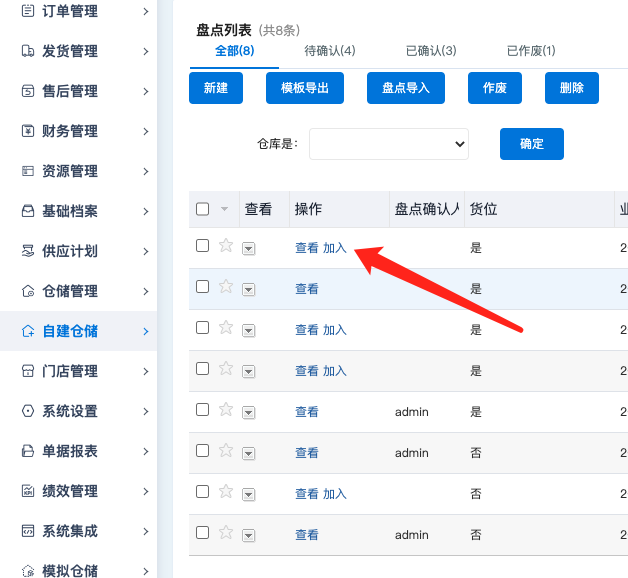Image resolution: width=628 pixels, height=578 pixels.
Task: Open the 仓库是 warehouse dropdown
Action: 388,144
